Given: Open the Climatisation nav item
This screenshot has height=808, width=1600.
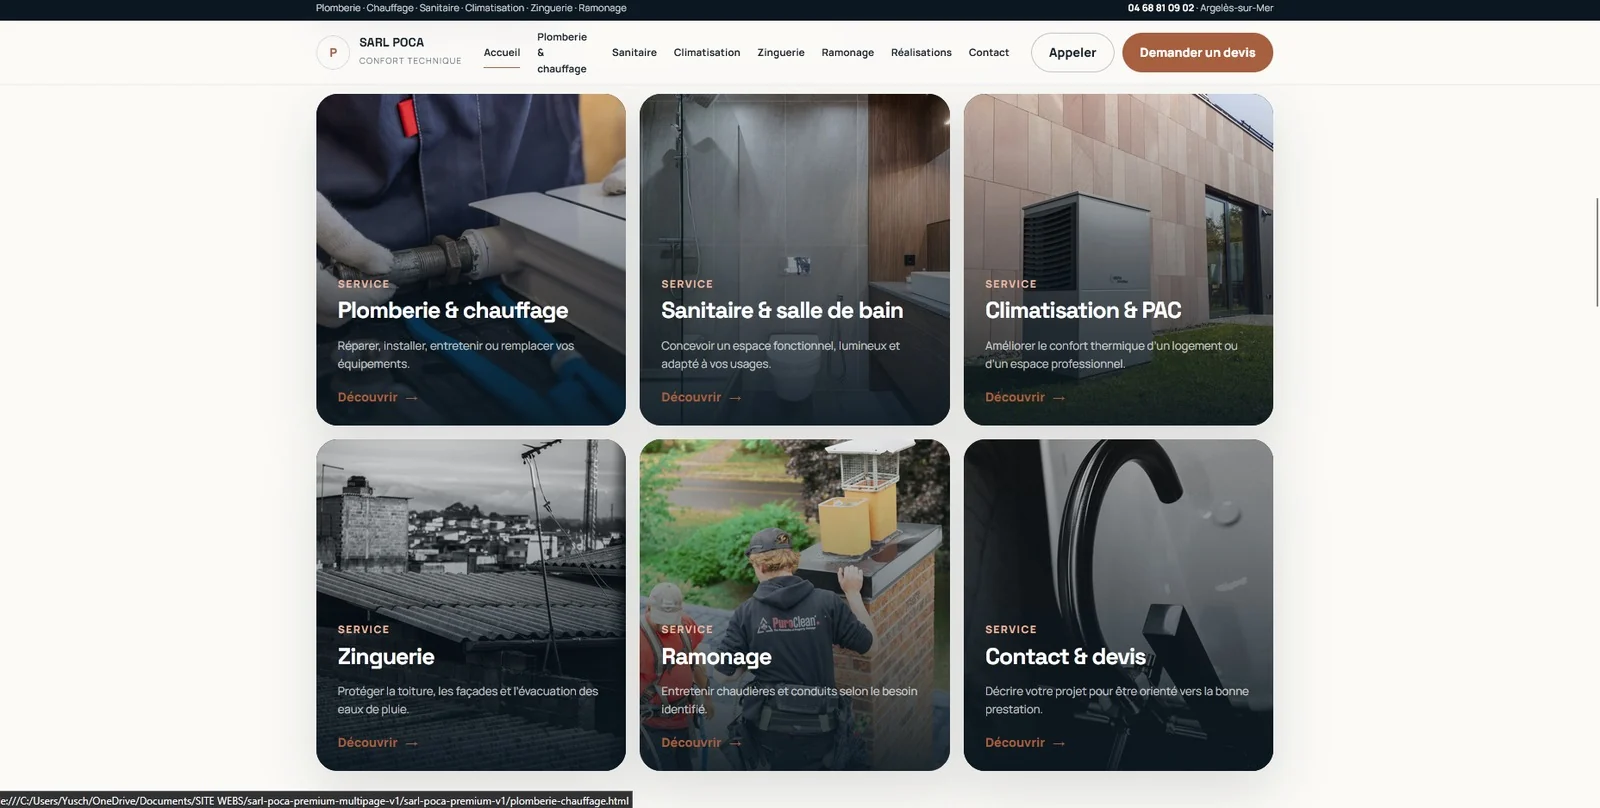Looking at the screenshot, I should point(707,53).
